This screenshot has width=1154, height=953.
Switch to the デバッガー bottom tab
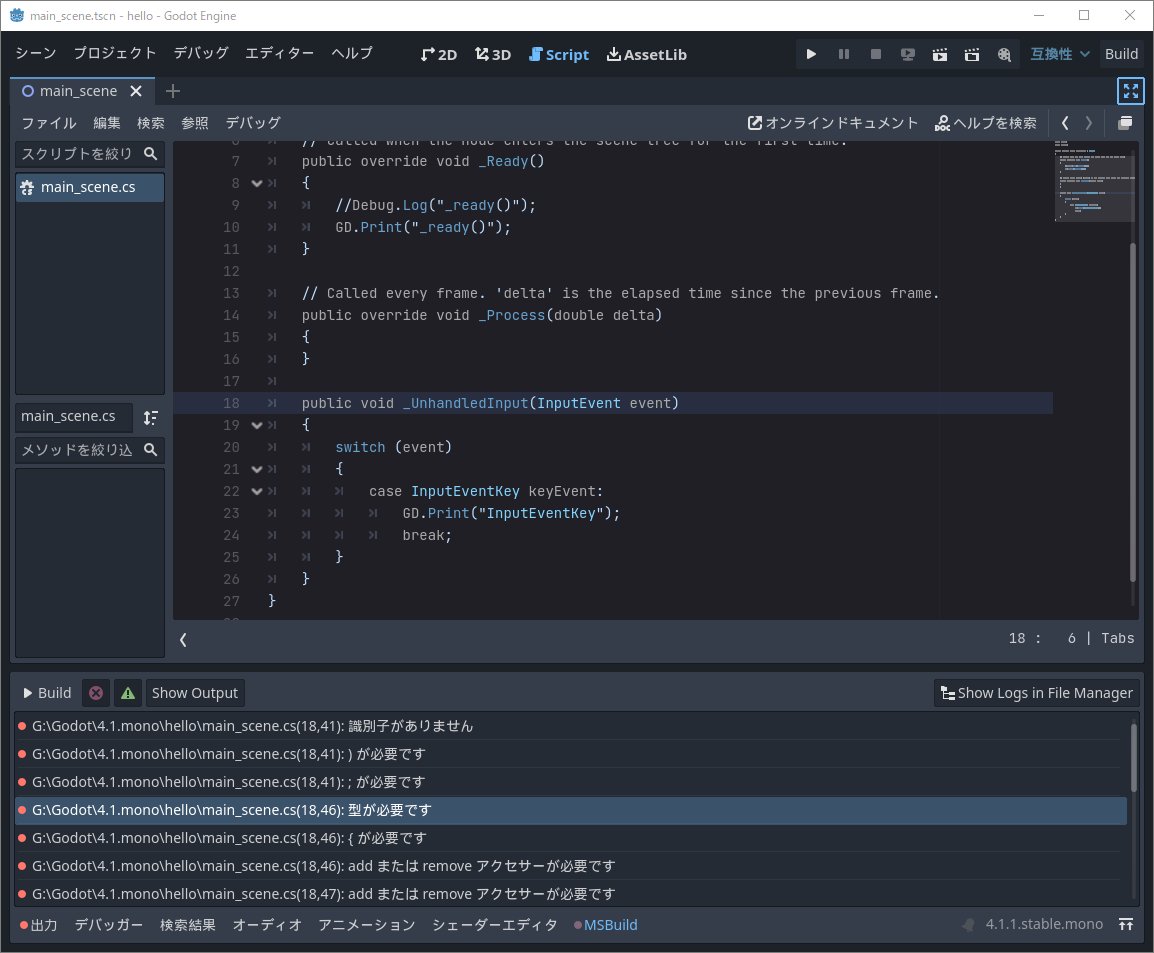coord(109,925)
